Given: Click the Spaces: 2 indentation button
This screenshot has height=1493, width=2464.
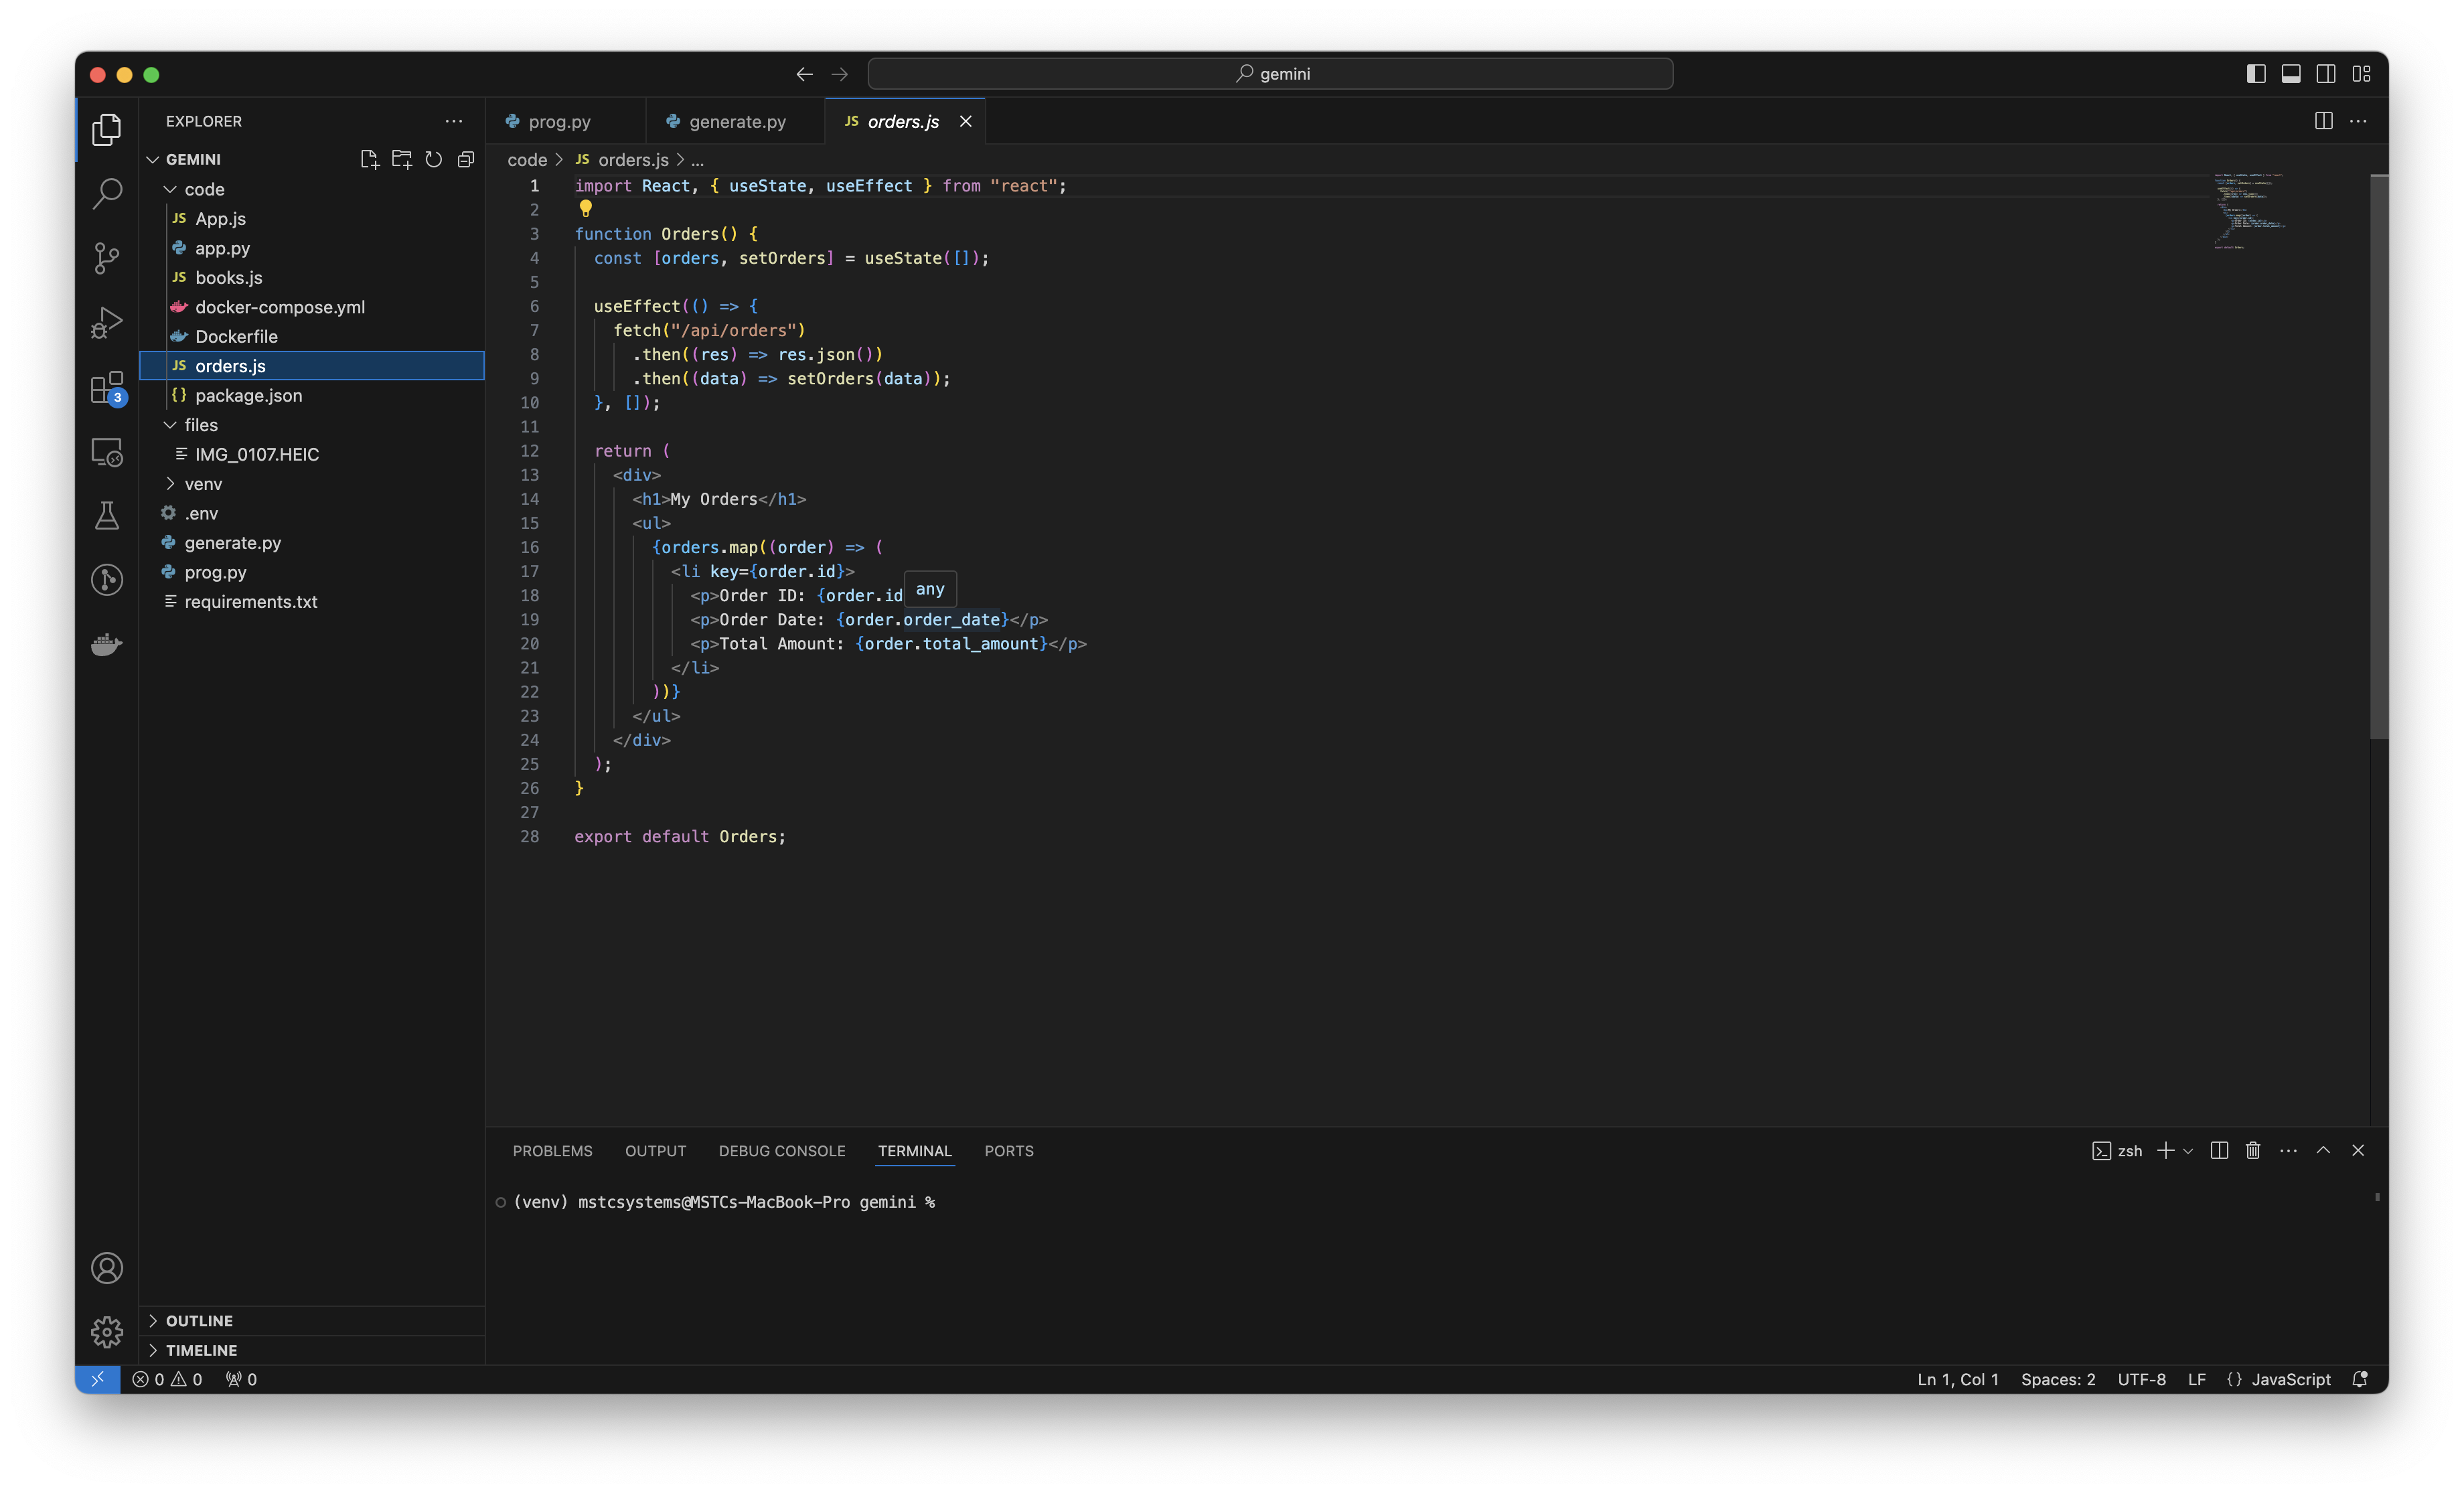Looking at the screenshot, I should [2057, 1379].
